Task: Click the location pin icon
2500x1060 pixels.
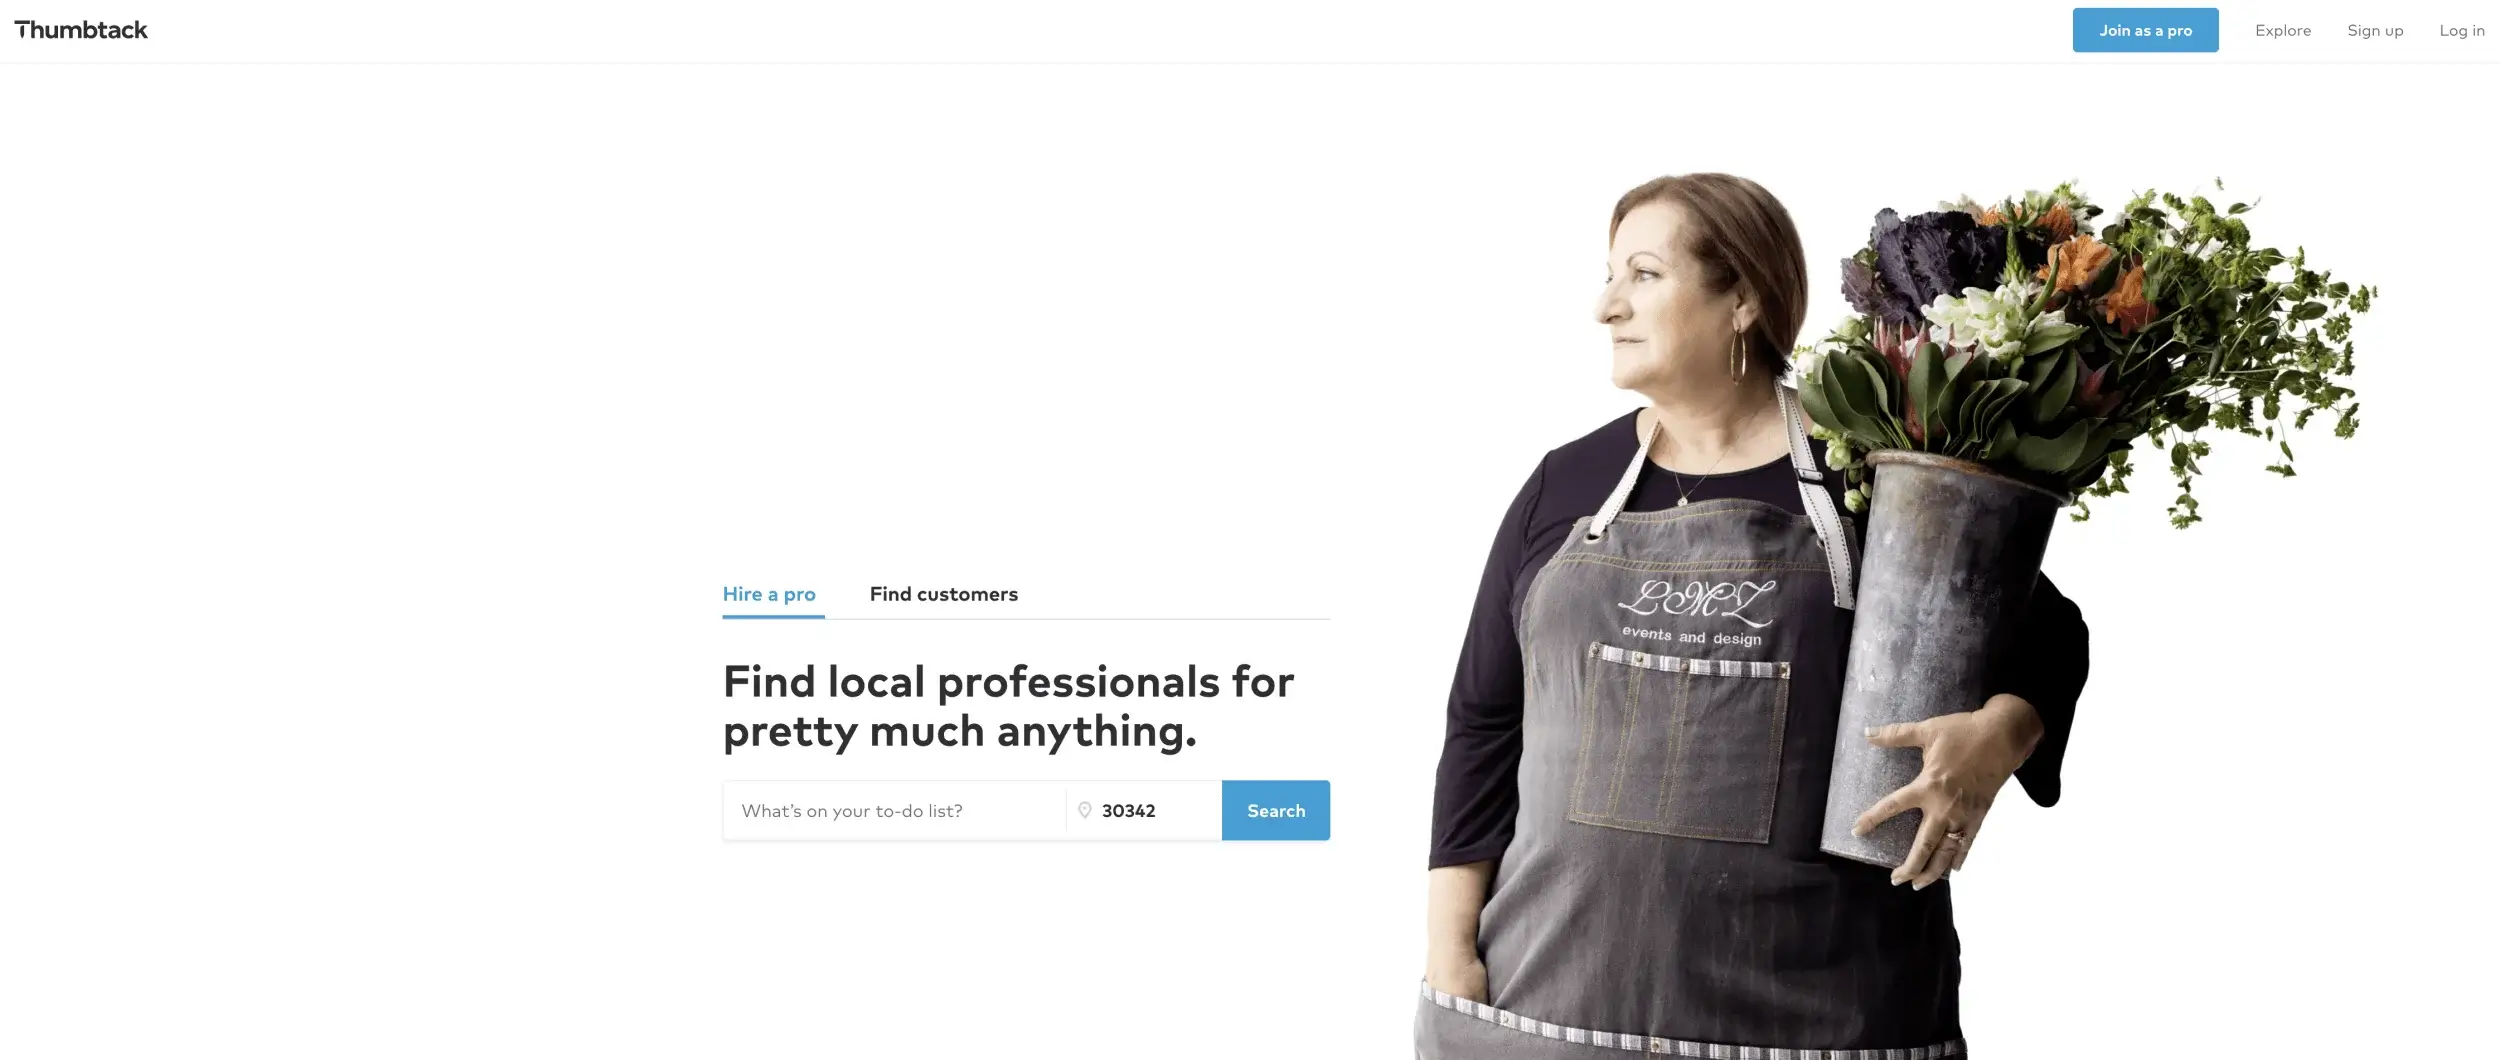Action: [x=1084, y=810]
